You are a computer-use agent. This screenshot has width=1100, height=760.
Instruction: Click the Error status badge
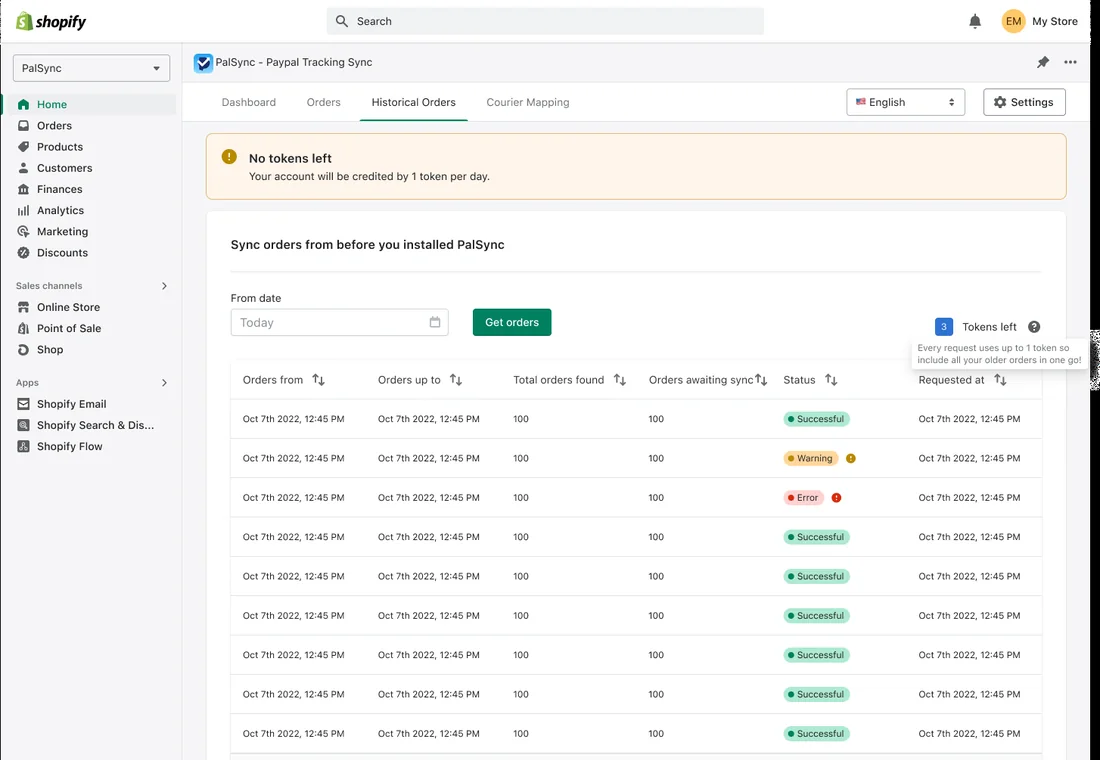(804, 498)
